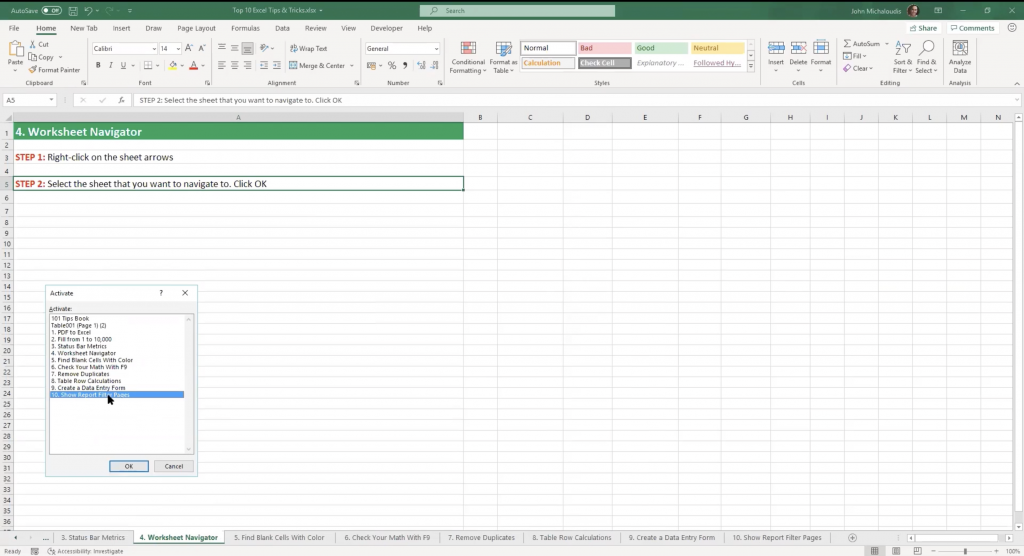The image size is (1024, 556).
Task: Enable Wrap Text
Action: tap(308, 48)
